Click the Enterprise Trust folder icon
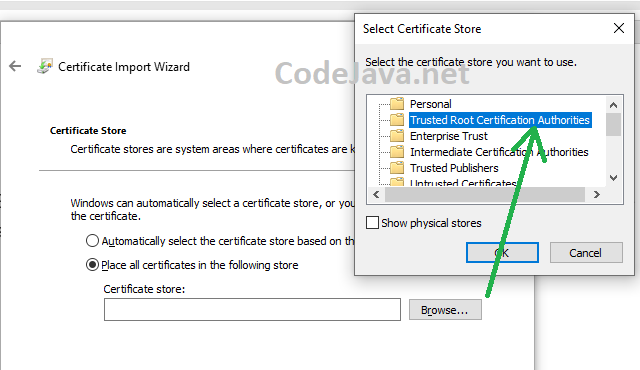640x370 pixels. click(x=396, y=136)
